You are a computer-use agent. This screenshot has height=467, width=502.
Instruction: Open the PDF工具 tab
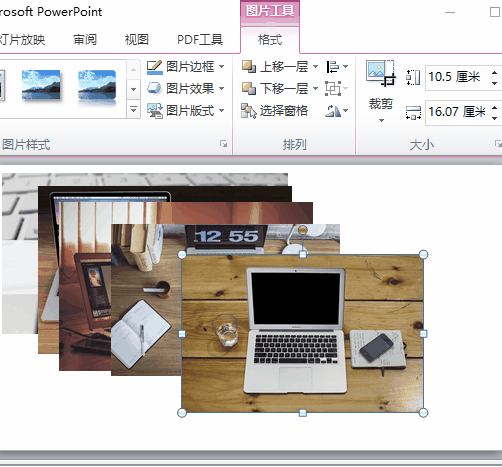[x=200, y=40]
